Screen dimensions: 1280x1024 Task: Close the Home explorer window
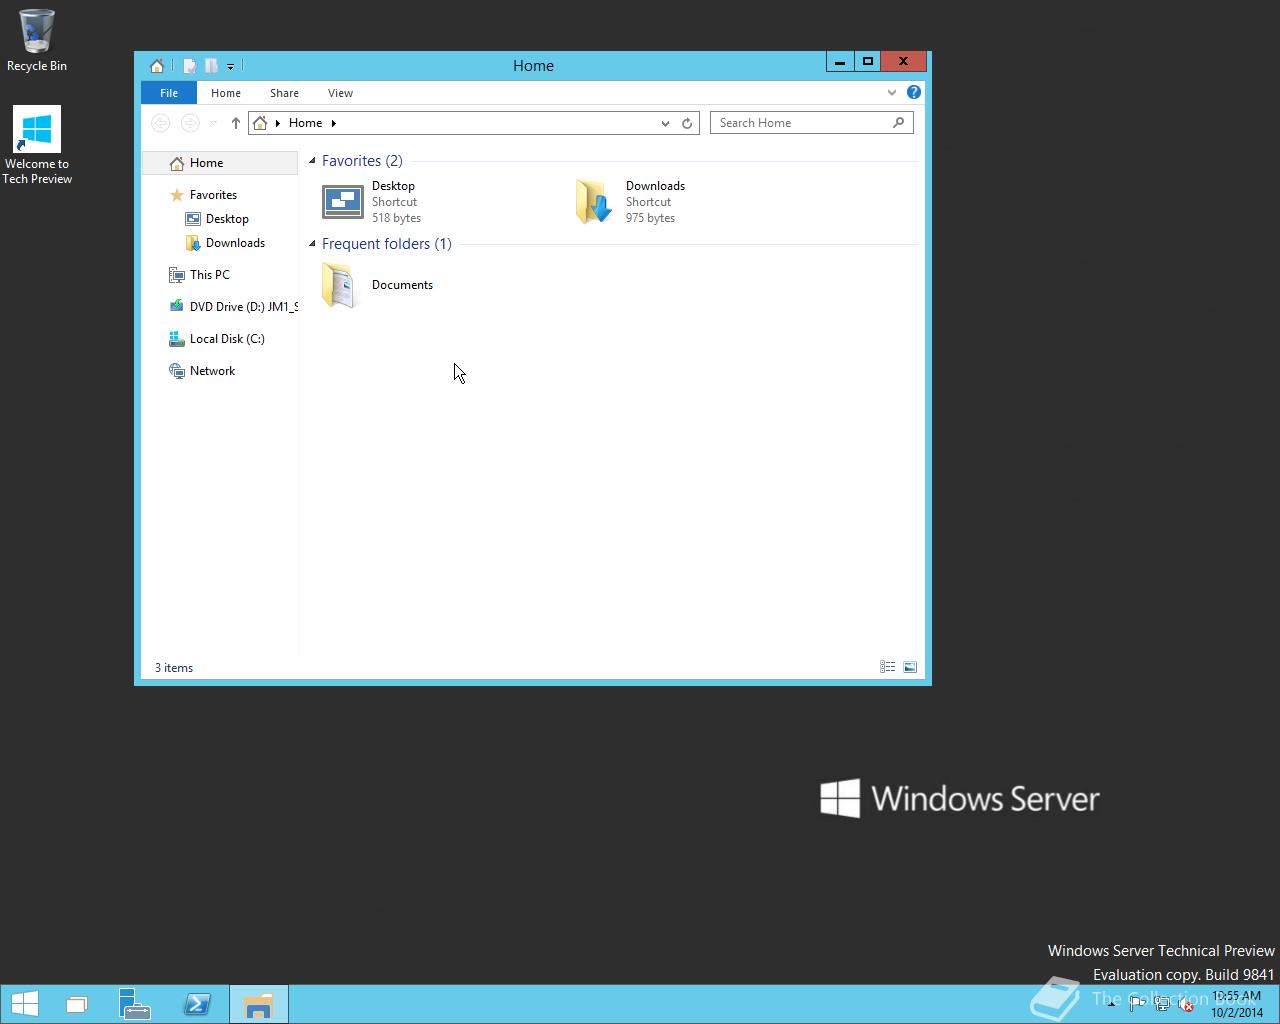[904, 62]
